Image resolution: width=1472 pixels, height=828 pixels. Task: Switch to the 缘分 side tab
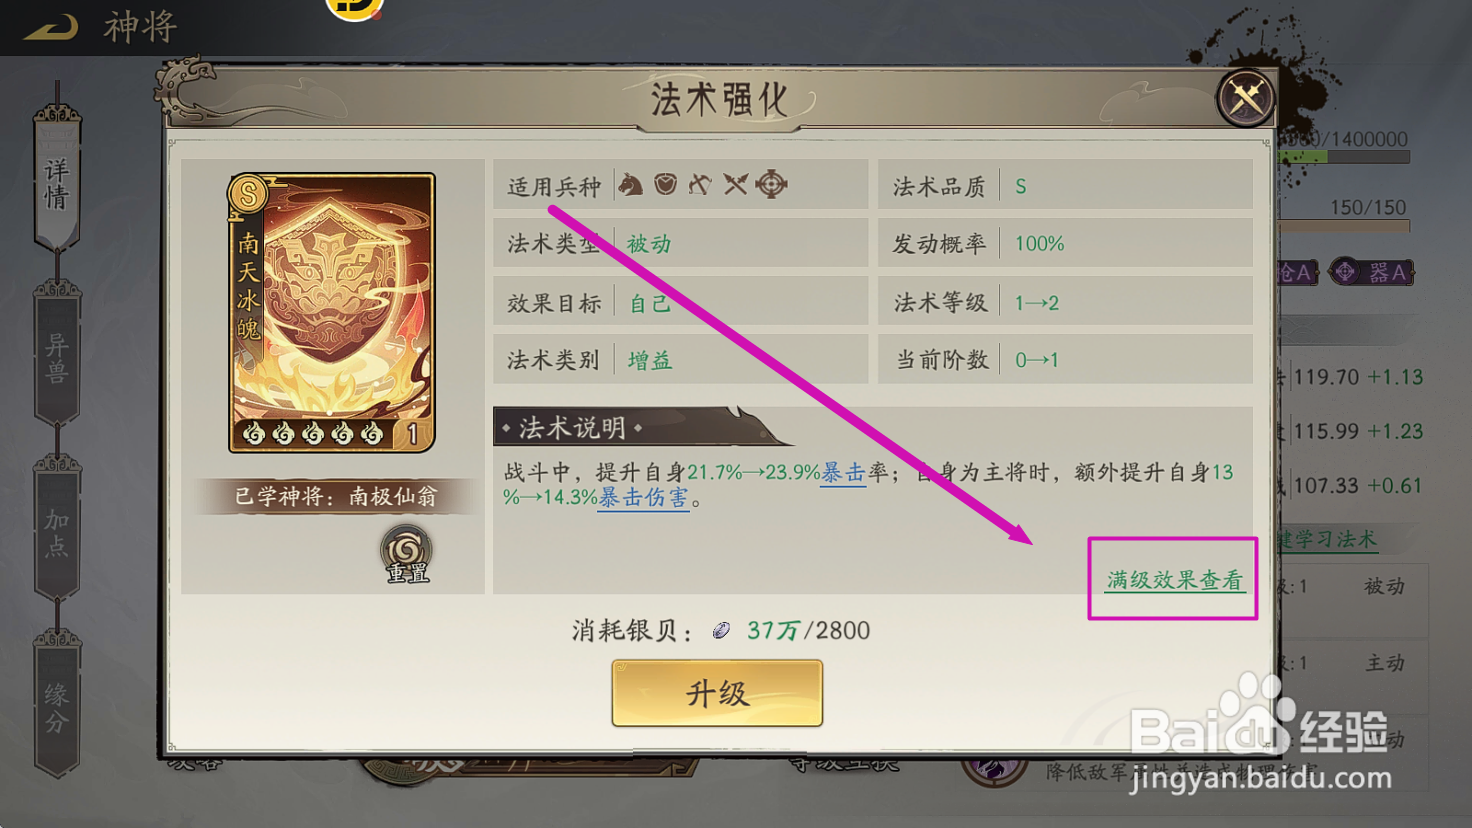click(x=57, y=707)
